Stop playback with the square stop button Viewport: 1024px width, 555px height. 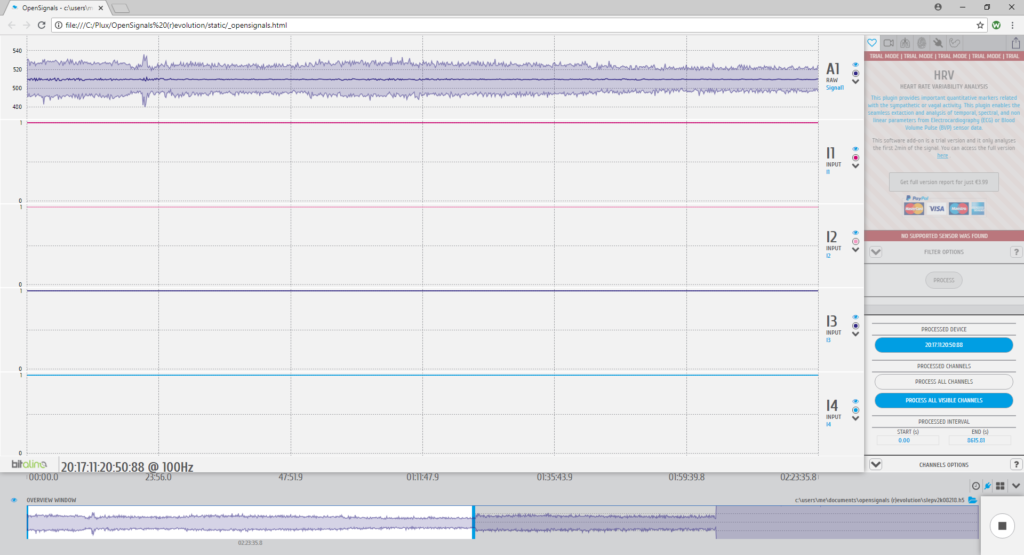pyautogui.click(x=1002, y=526)
